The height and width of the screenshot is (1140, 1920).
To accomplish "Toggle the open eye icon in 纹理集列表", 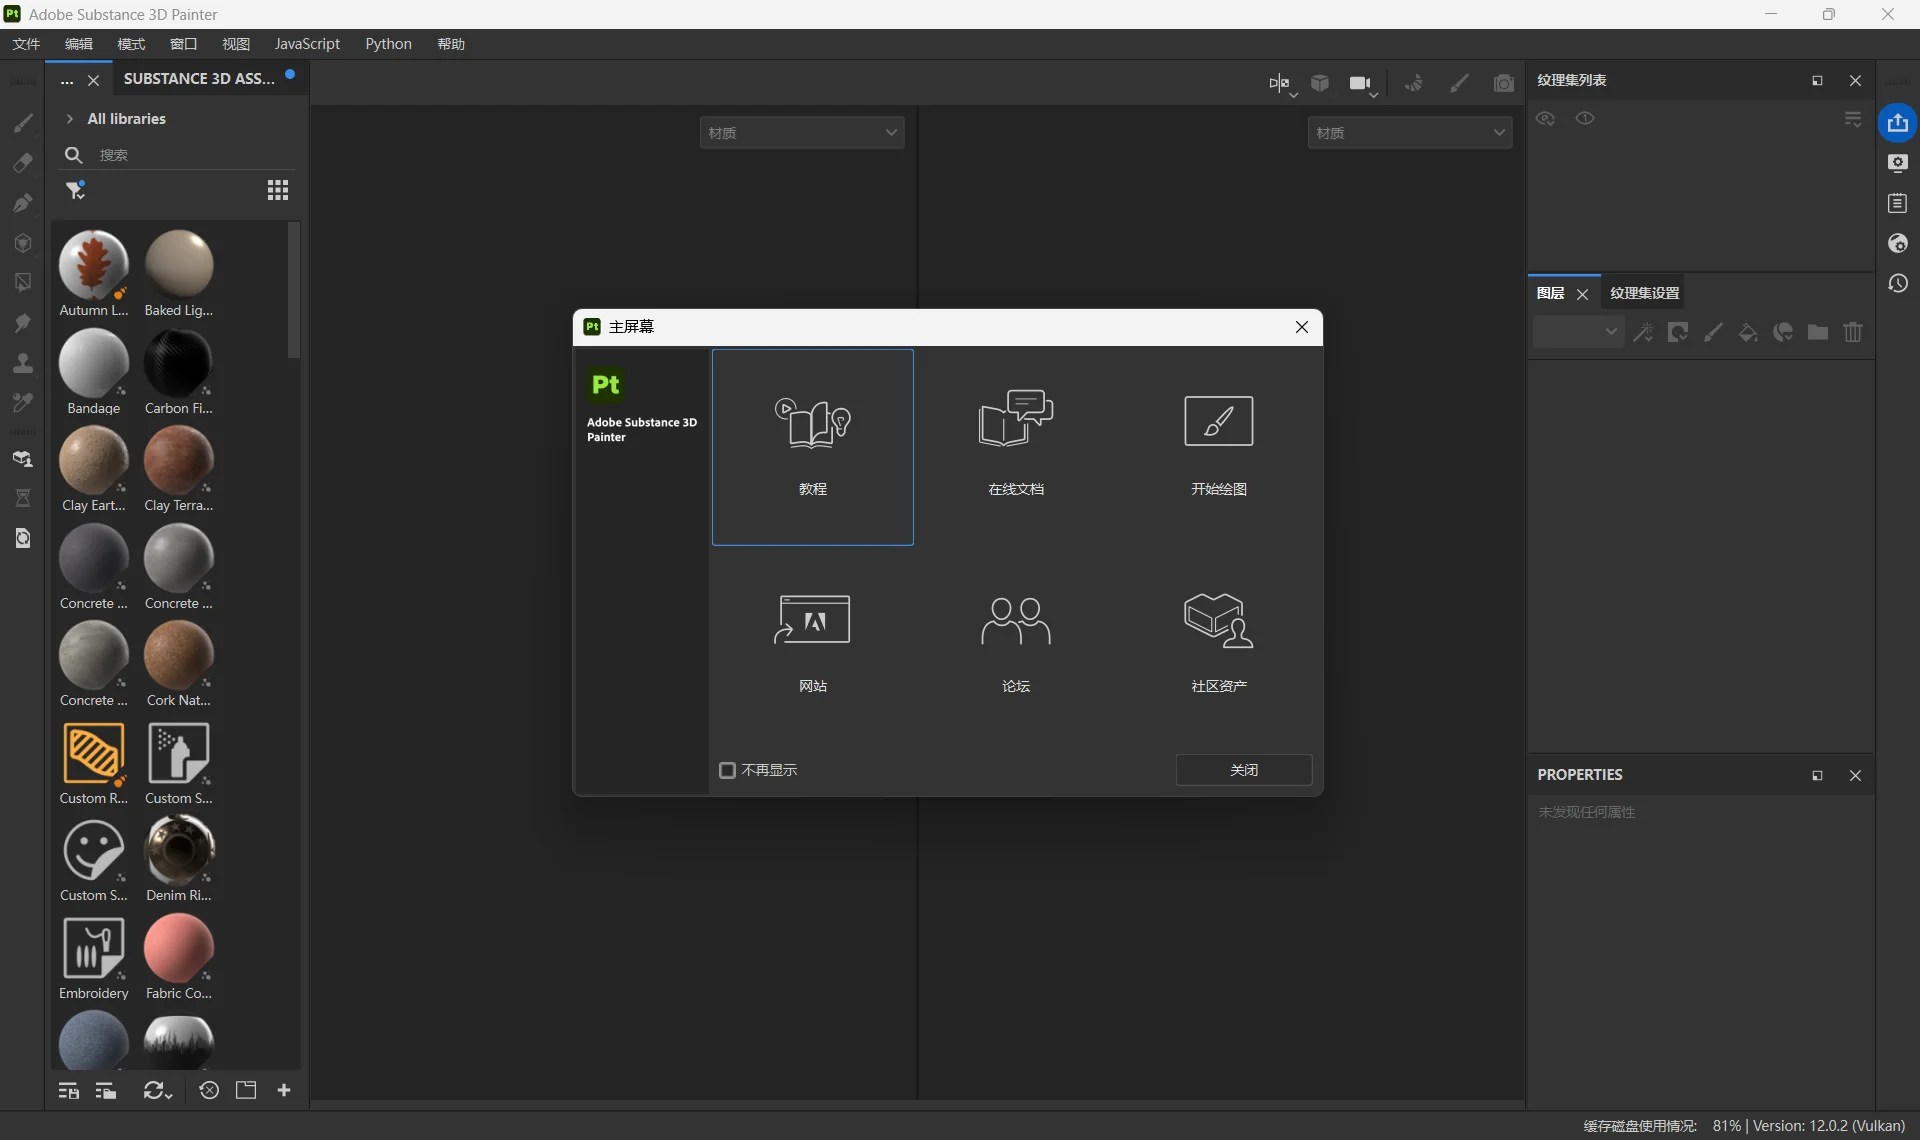I will [1585, 118].
